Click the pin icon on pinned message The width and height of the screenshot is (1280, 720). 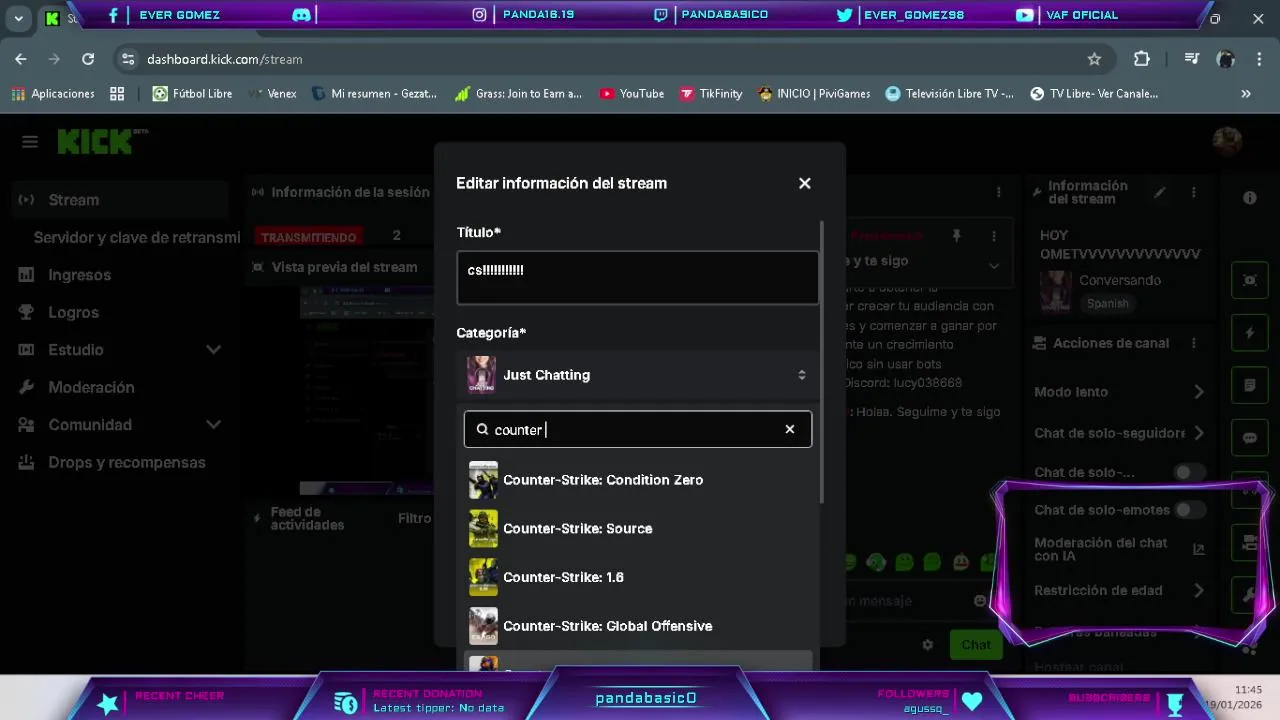click(x=957, y=236)
